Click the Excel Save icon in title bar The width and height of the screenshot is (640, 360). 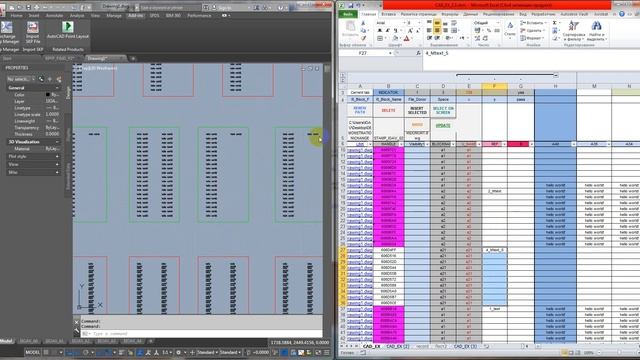(x=351, y=5)
